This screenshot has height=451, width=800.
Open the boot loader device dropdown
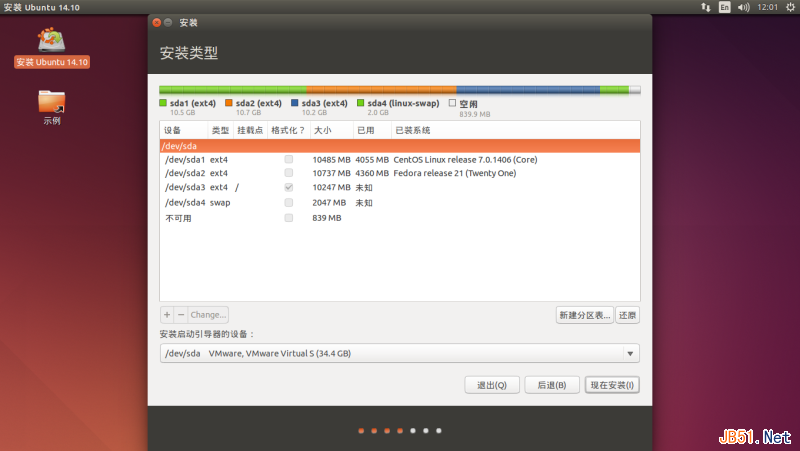pos(399,353)
